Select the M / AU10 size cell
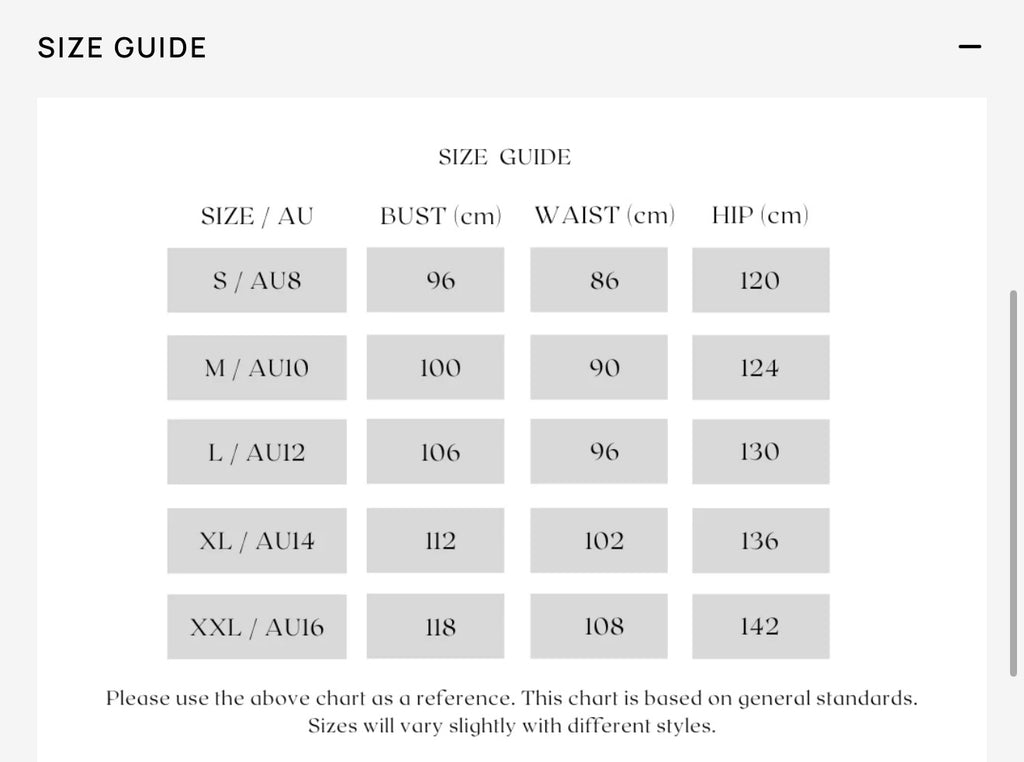This screenshot has width=1024, height=762. (257, 368)
